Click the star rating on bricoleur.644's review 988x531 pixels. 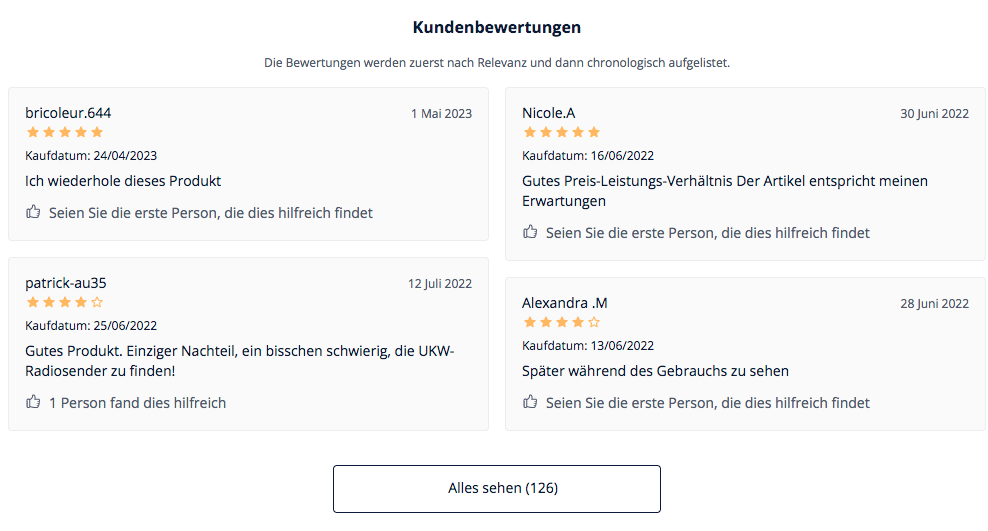click(64, 132)
